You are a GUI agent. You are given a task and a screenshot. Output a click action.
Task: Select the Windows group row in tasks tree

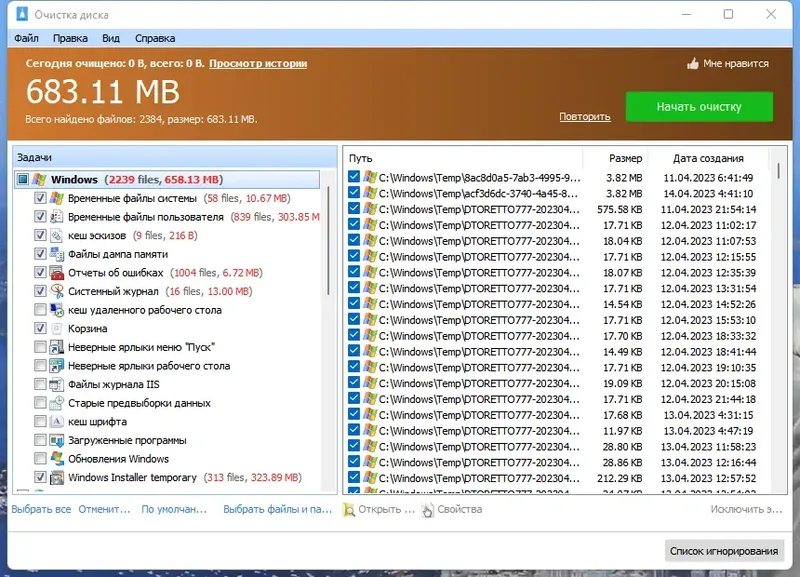tap(167, 180)
